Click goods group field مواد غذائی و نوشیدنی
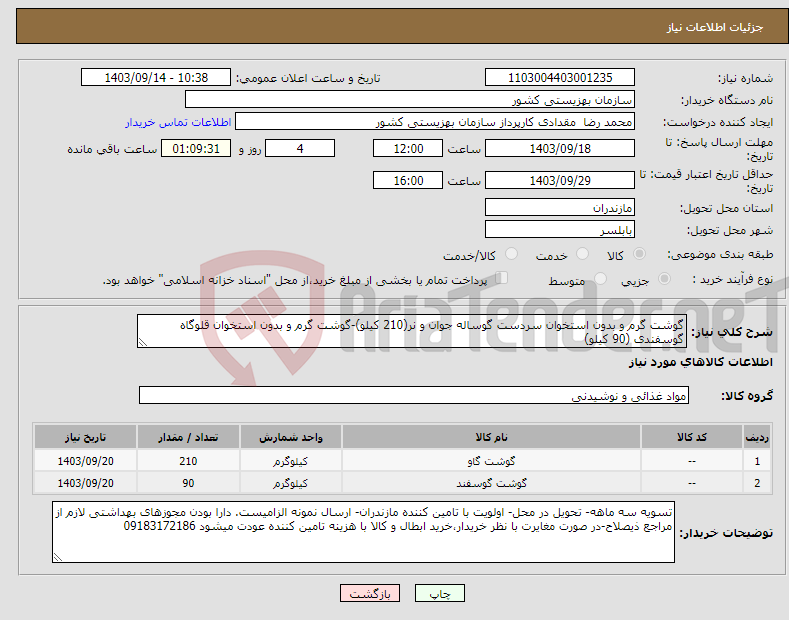Image resolution: width=789 pixels, height=620 pixels. pos(414,396)
